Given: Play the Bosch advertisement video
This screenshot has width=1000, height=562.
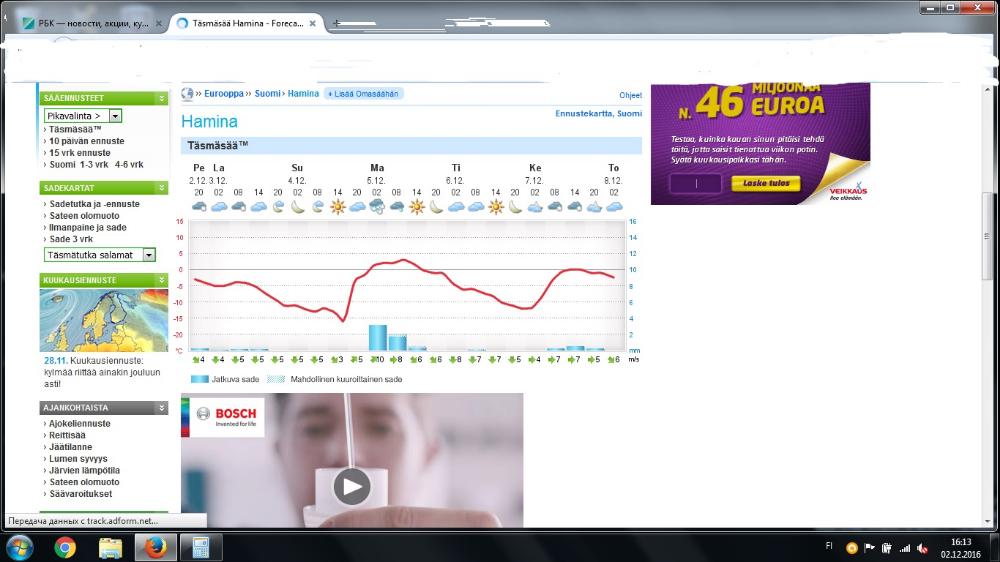Looking at the screenshot, I should (x=351, y=486).
